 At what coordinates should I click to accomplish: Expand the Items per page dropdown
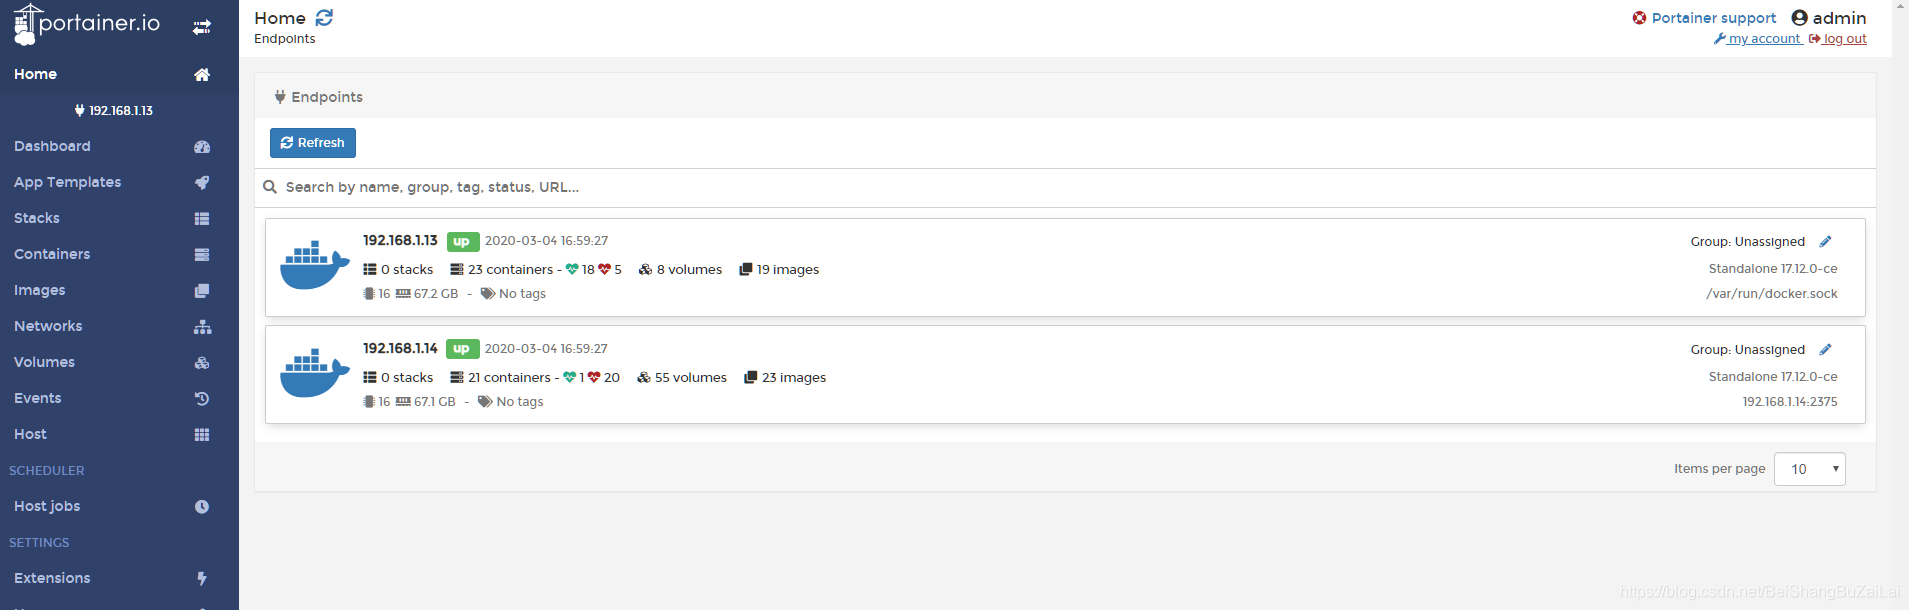click(1809, 469)
